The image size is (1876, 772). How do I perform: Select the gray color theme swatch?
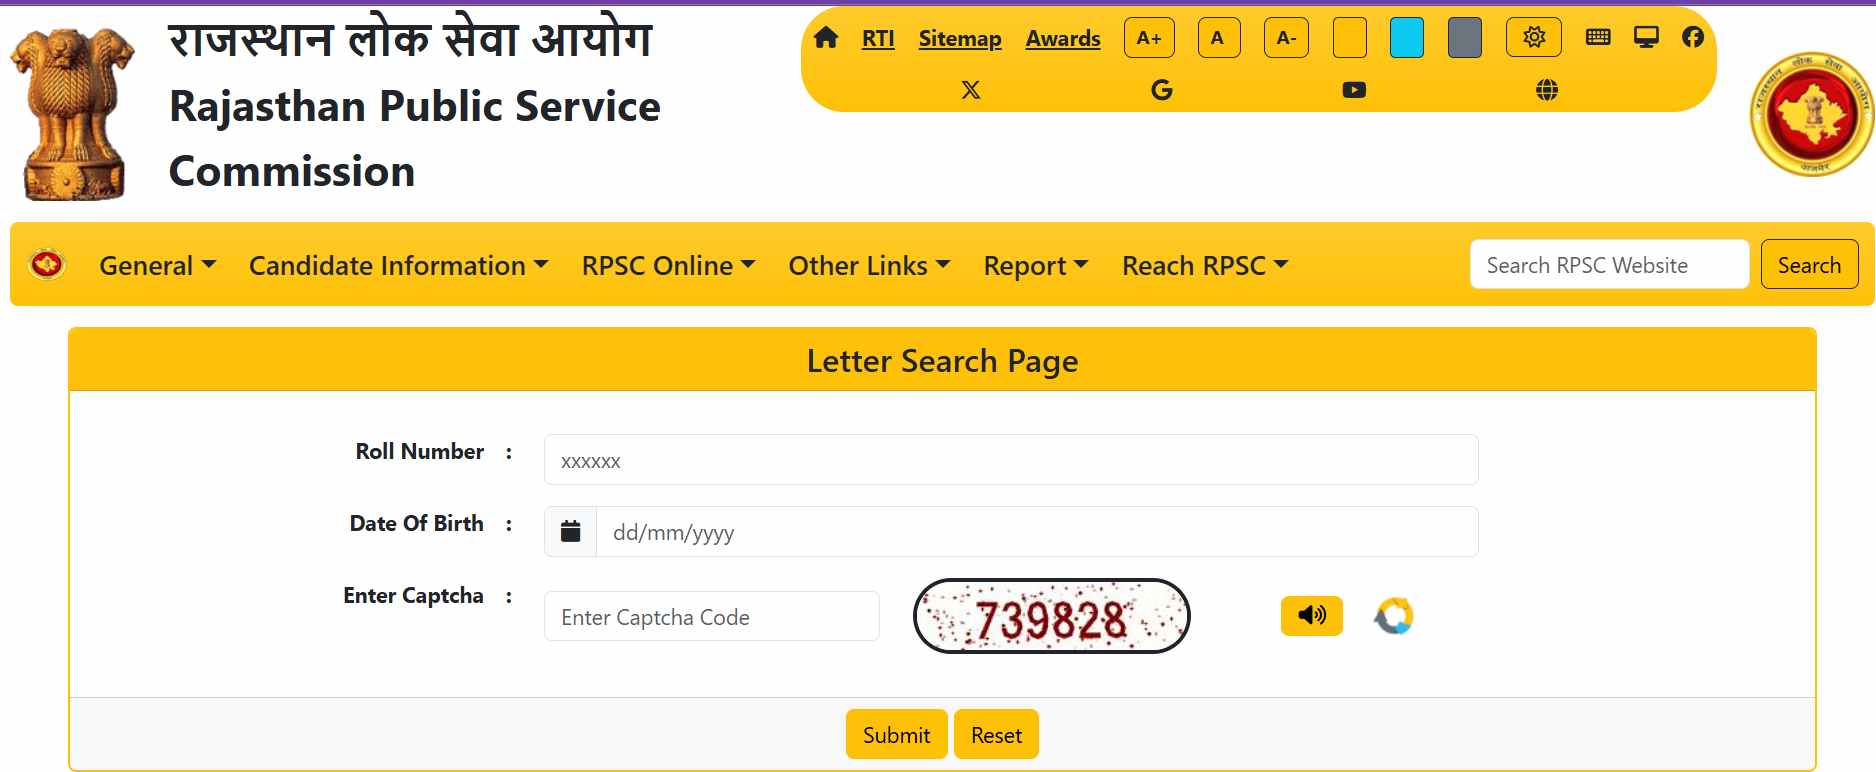(x=1464, y=38)
